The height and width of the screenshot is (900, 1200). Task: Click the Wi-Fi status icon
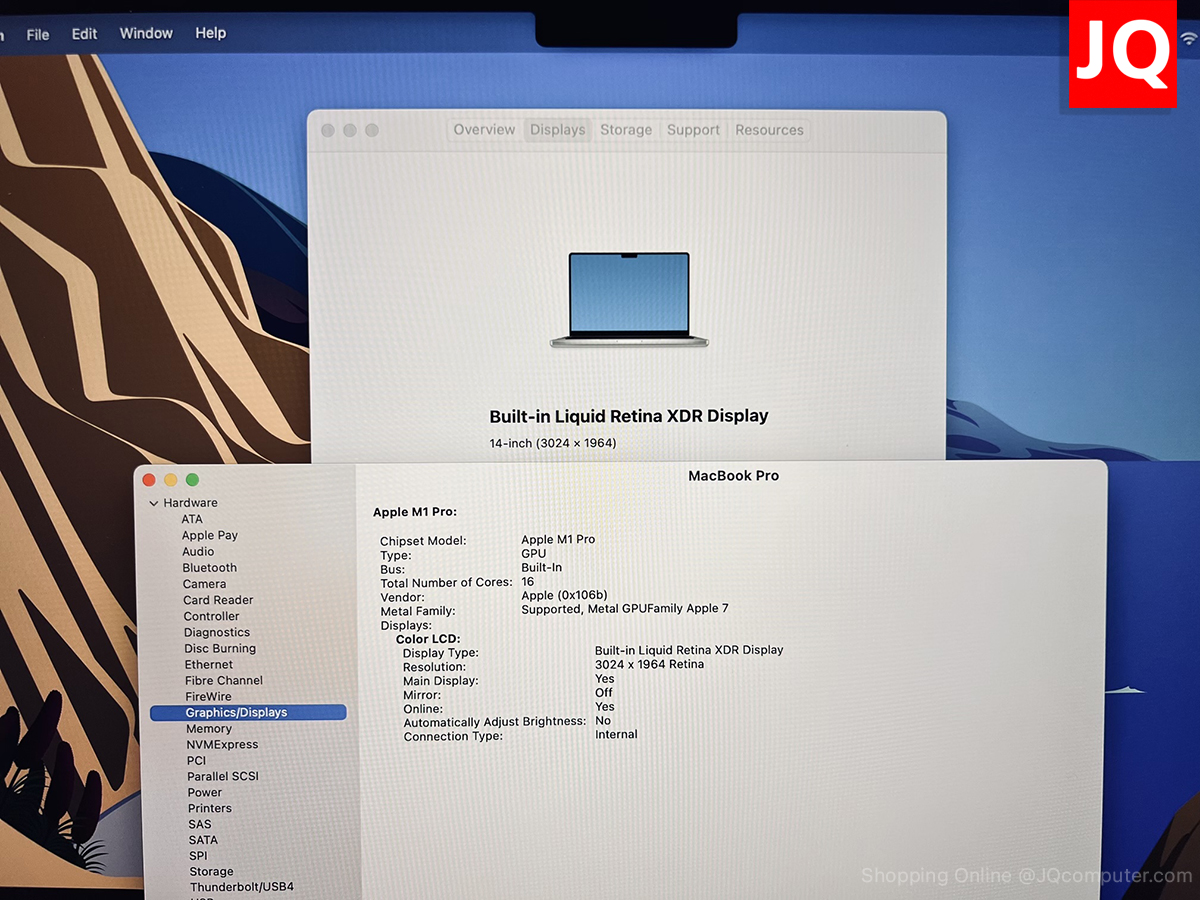pos(1189,38)
